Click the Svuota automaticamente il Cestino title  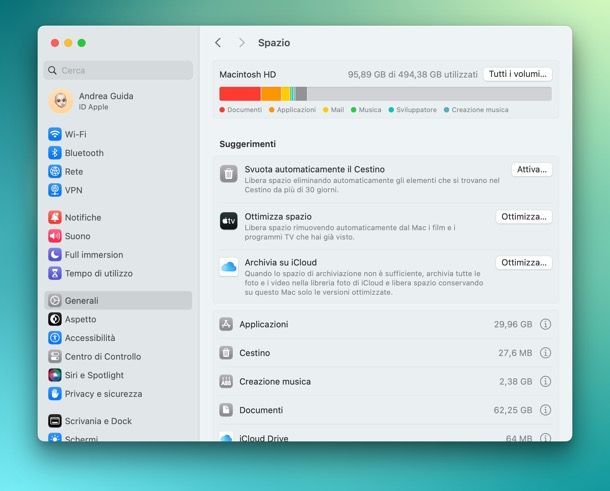click(315, 169)
